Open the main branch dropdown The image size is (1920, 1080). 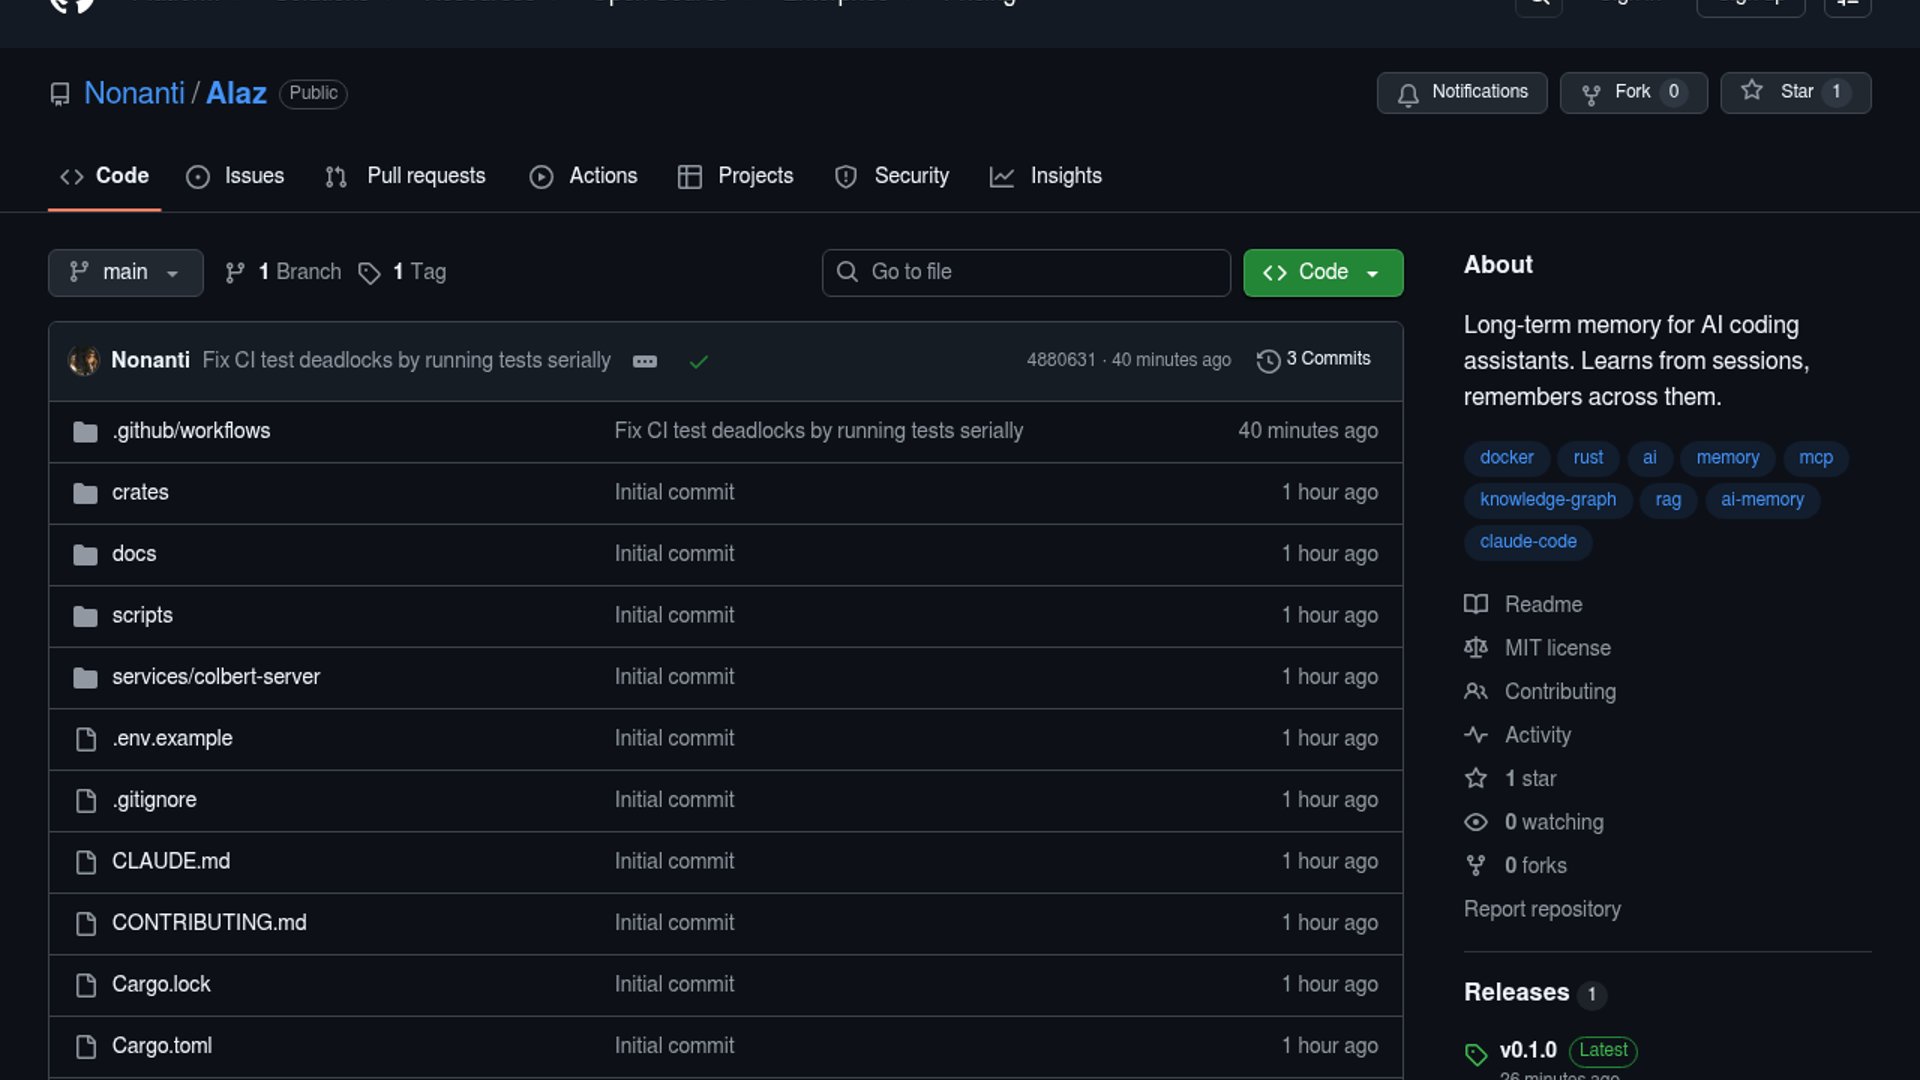tap(125, 273)
